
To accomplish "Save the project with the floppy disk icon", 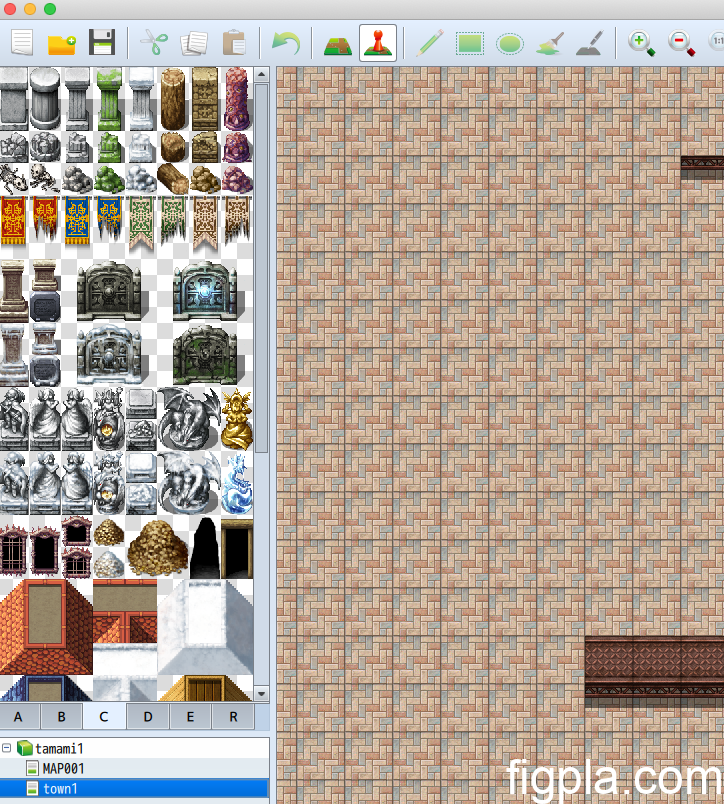I will (x=102, y=43).
